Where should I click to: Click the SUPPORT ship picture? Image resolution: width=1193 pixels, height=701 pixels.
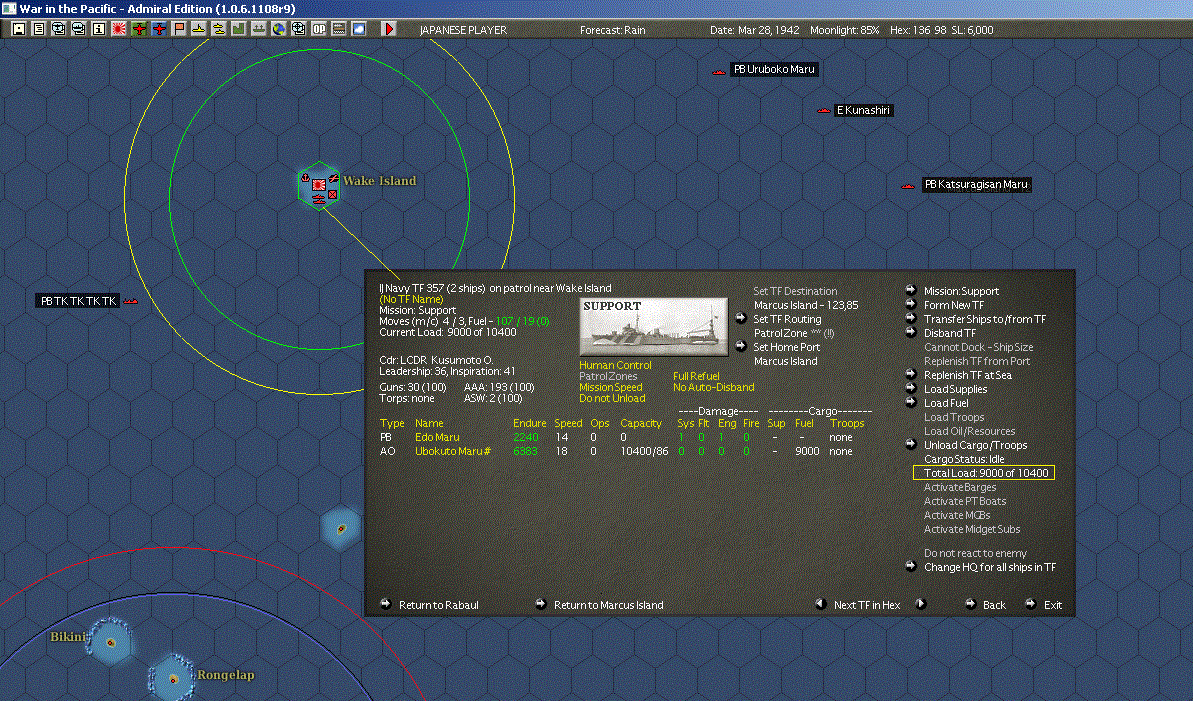[x=654, y=327]
